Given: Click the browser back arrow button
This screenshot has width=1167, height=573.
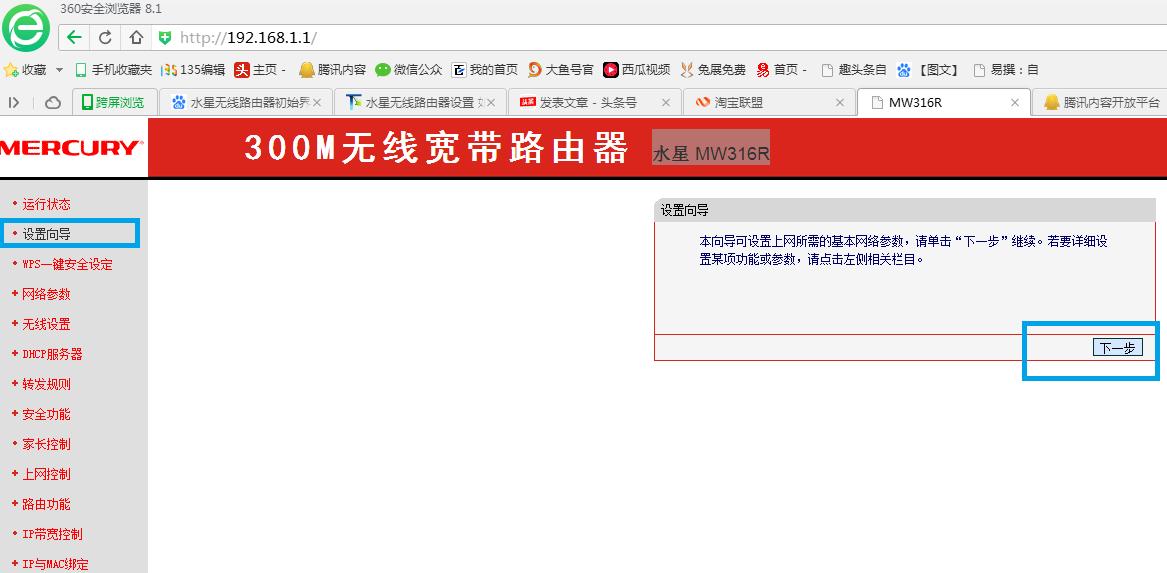Looking at the screenshot, I should tap(74, 37).
